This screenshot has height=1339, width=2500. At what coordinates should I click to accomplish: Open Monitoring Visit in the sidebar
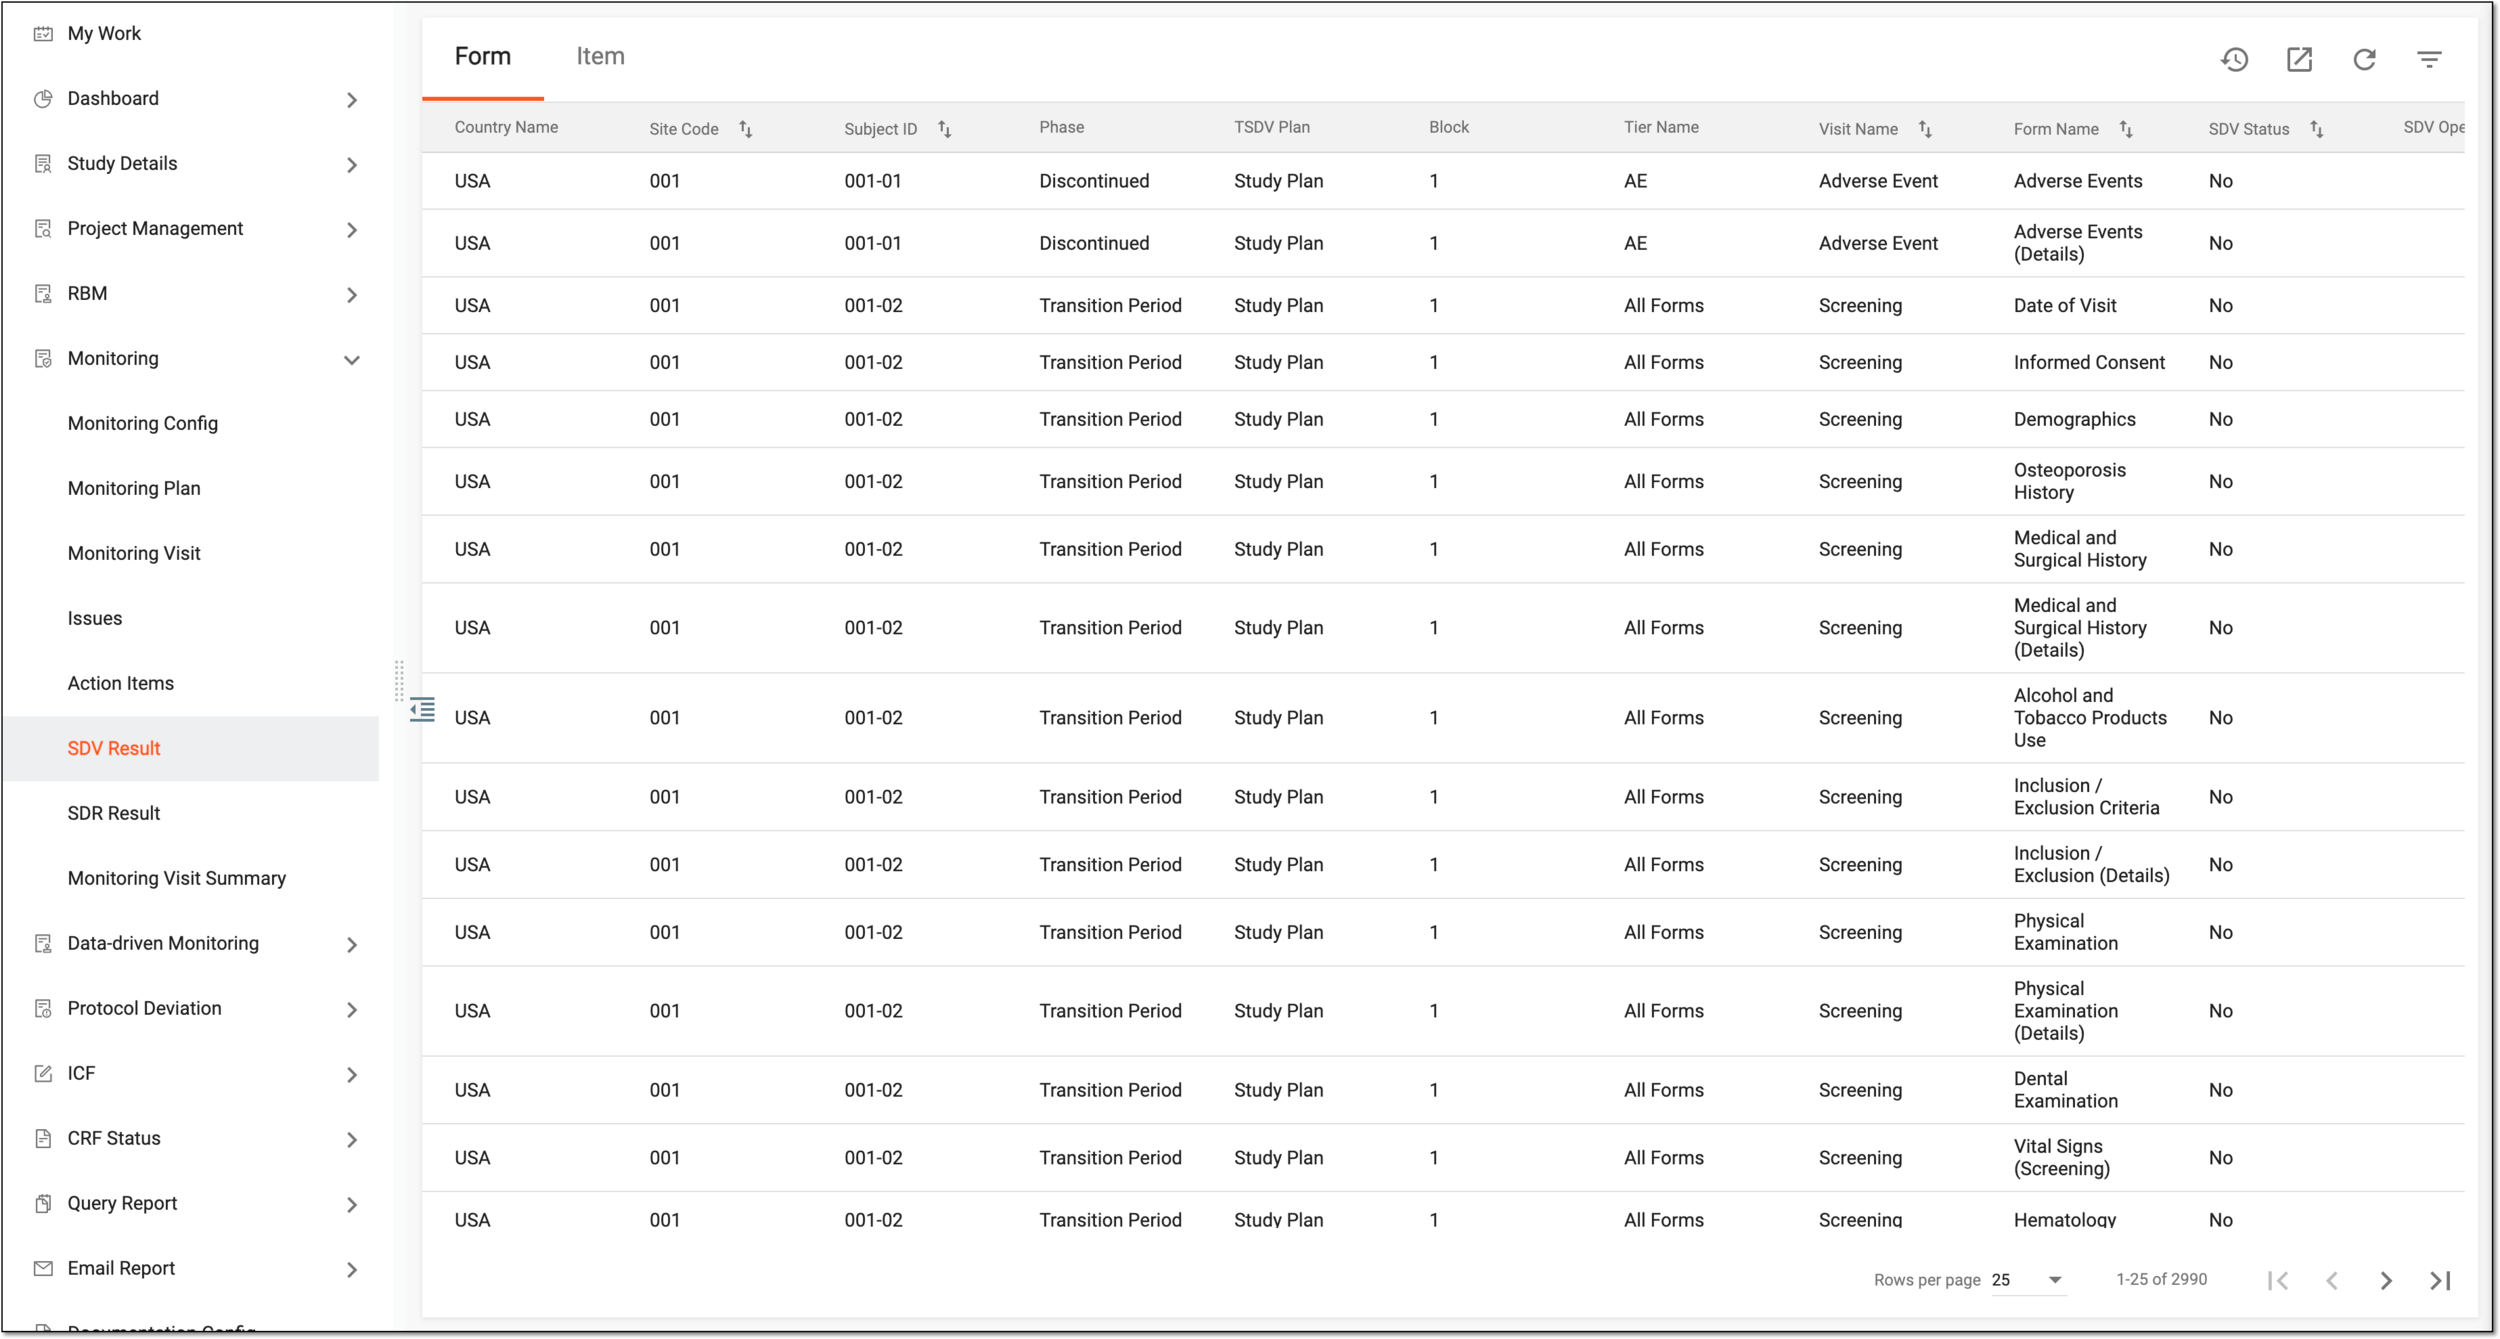pos(134,554)
